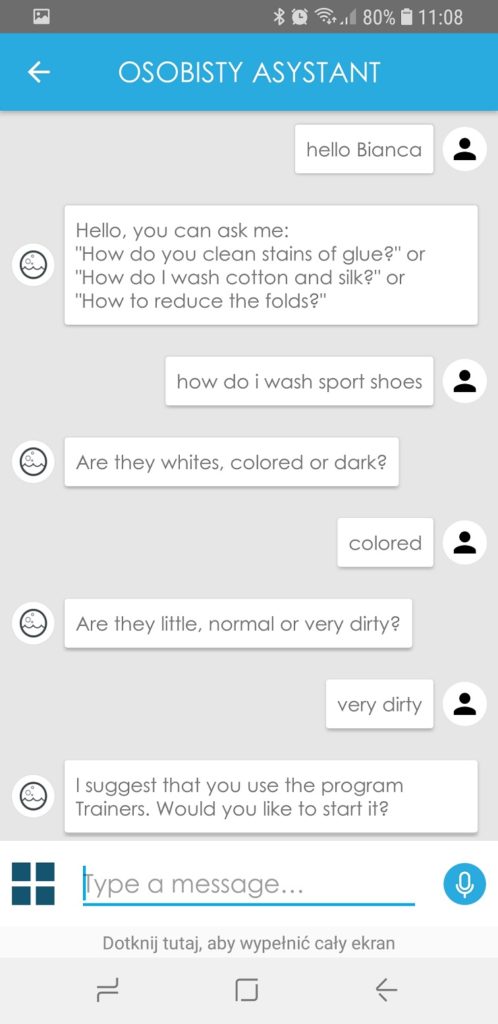Viewport: 498px width, 1024px height.
Task: Tap user avatar beside 'hello Bianca'
Action: 465,149
